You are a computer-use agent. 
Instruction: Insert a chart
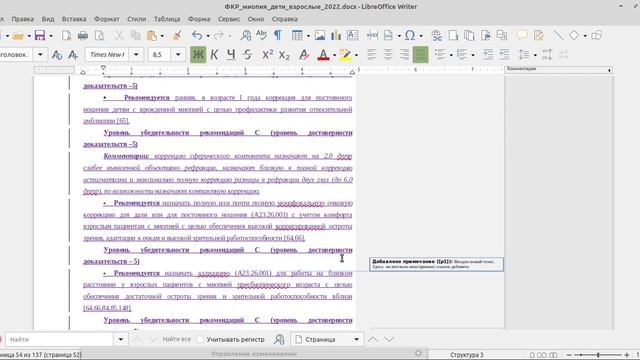point(336,36)
